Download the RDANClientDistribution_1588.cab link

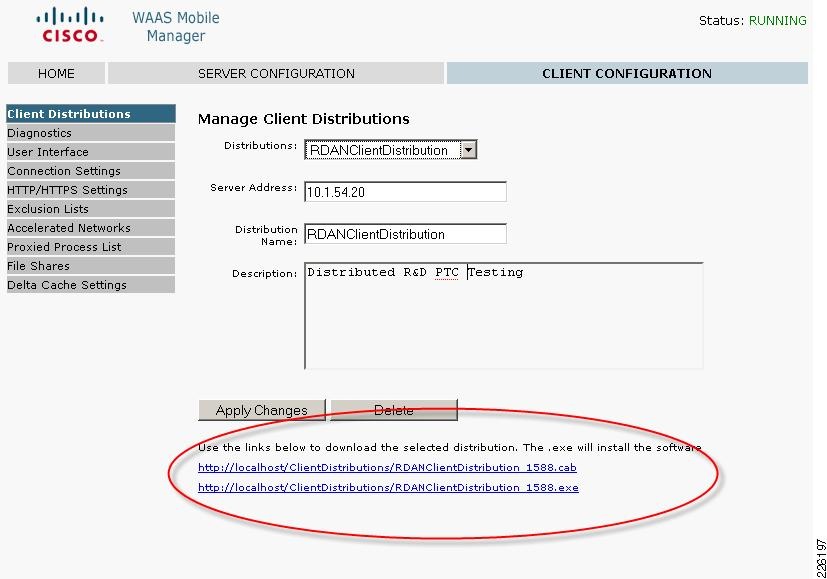[x=387, y=467]
